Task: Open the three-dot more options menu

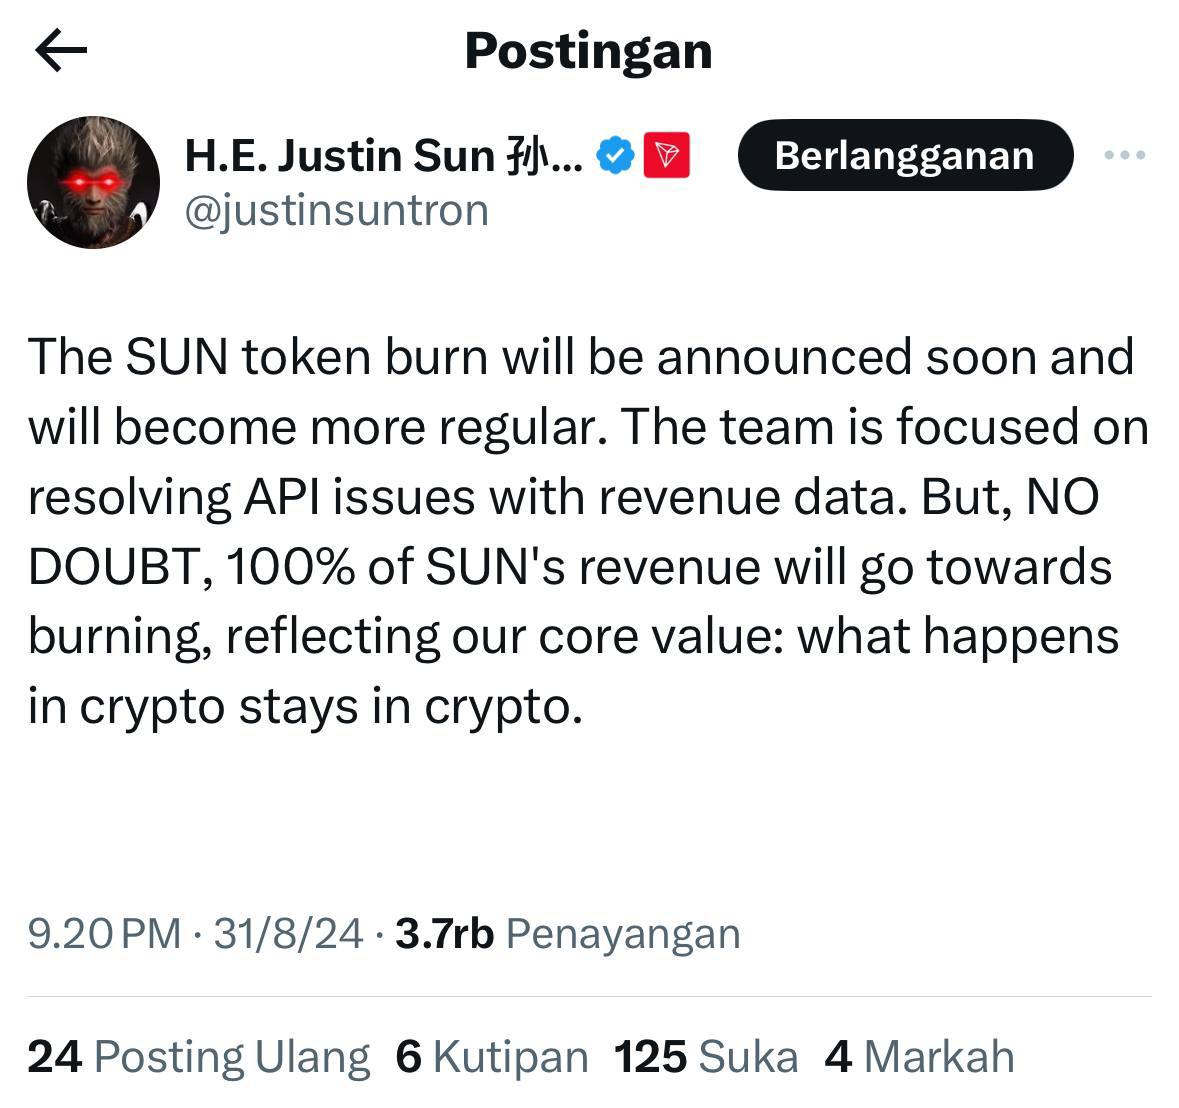Action: point(1124,155)
